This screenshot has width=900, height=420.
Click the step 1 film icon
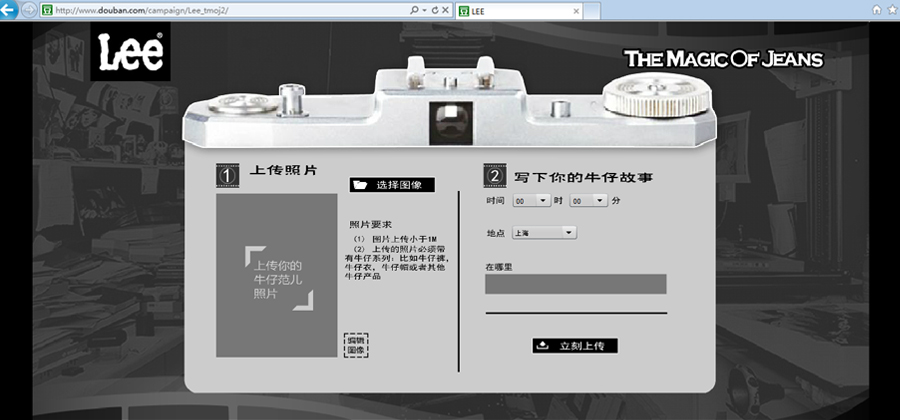point(228,176)
